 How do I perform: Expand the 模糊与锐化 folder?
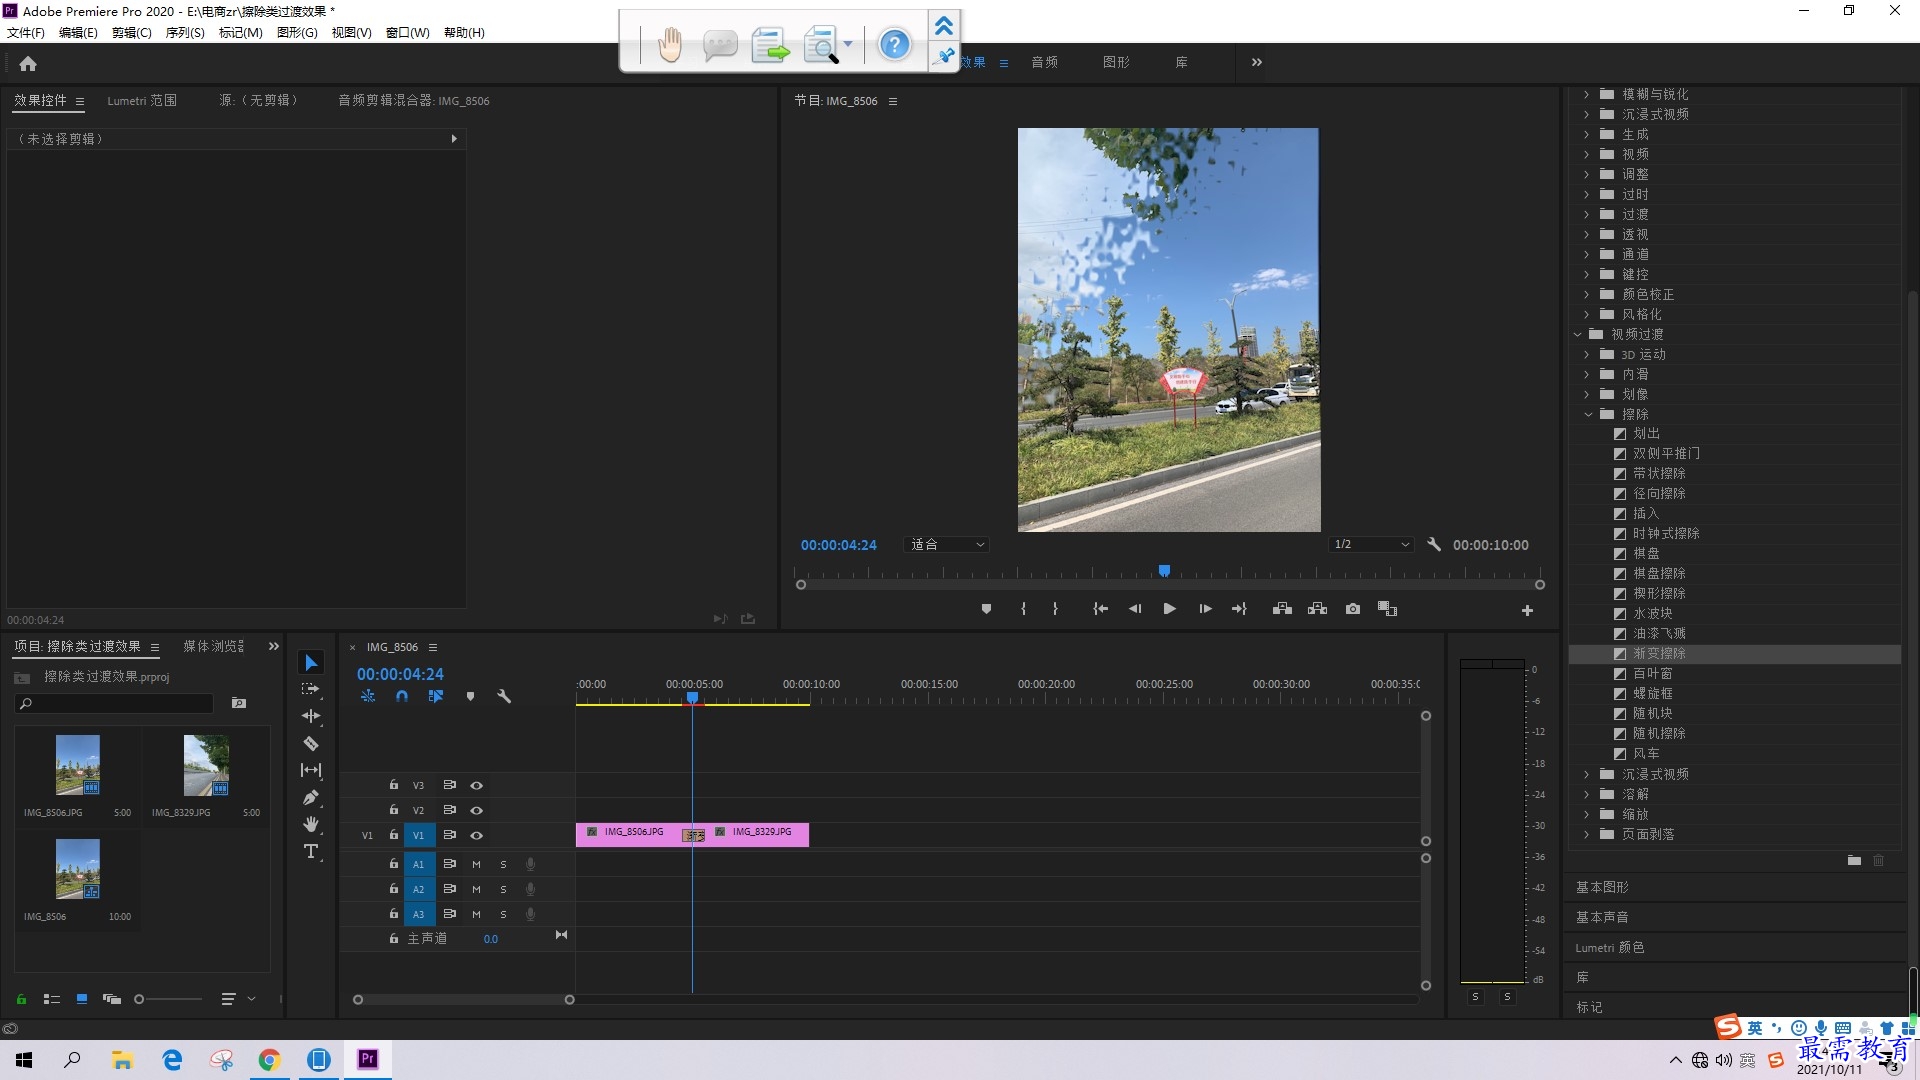1587,94
